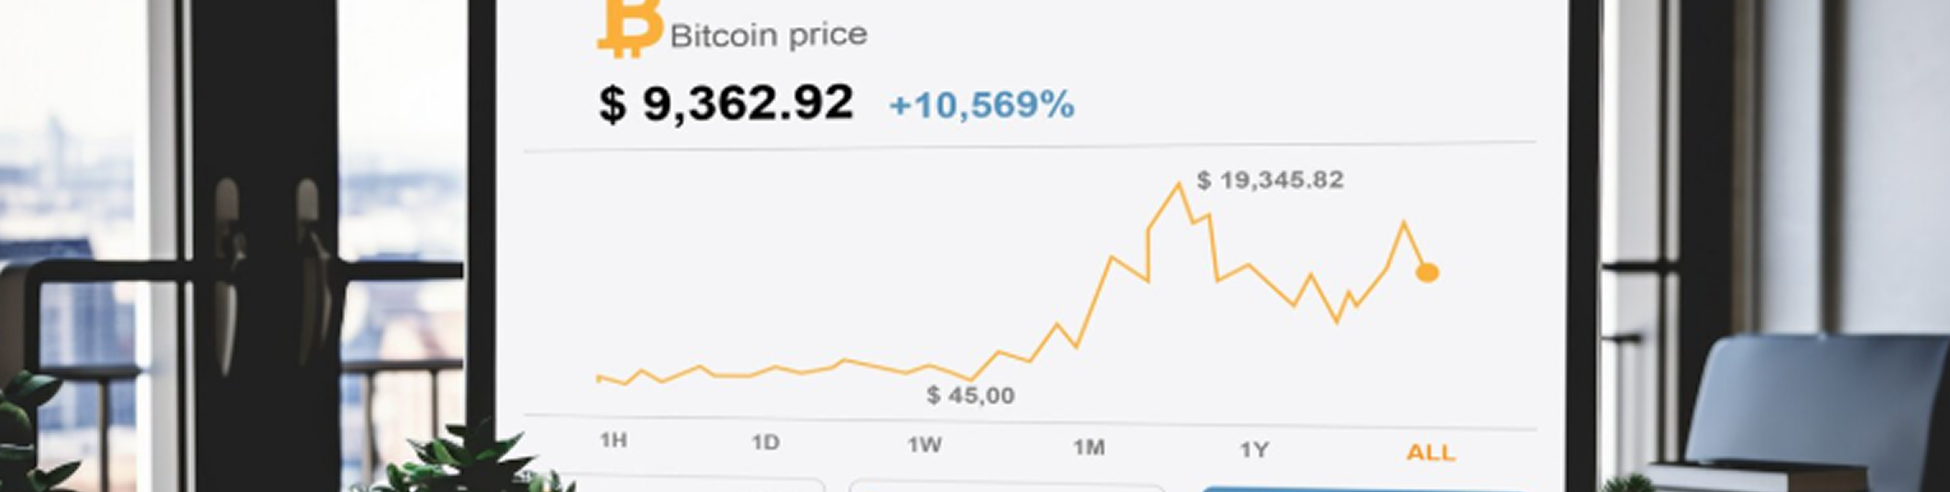Click the "Bitcoin price" heading
This screenshot has height=492, width=1950.
[768, 36]
